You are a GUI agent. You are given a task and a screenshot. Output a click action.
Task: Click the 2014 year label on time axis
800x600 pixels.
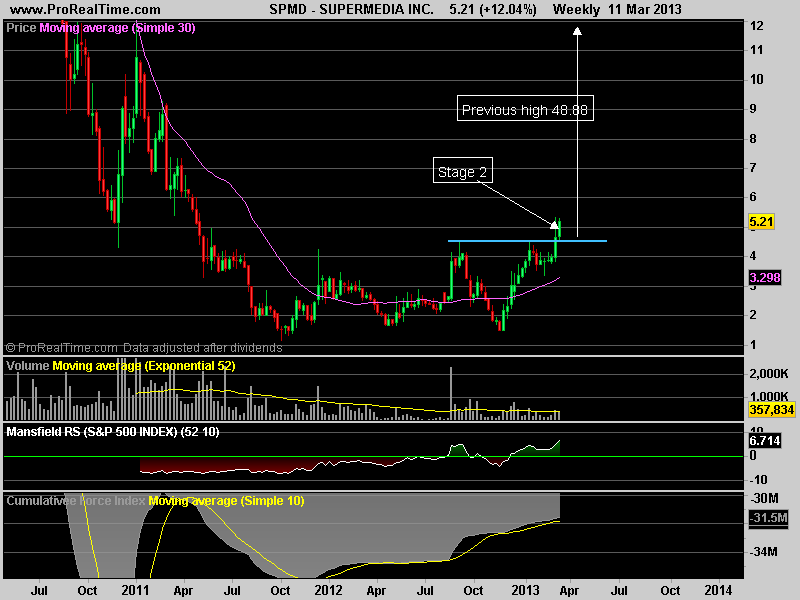point(718,590)
